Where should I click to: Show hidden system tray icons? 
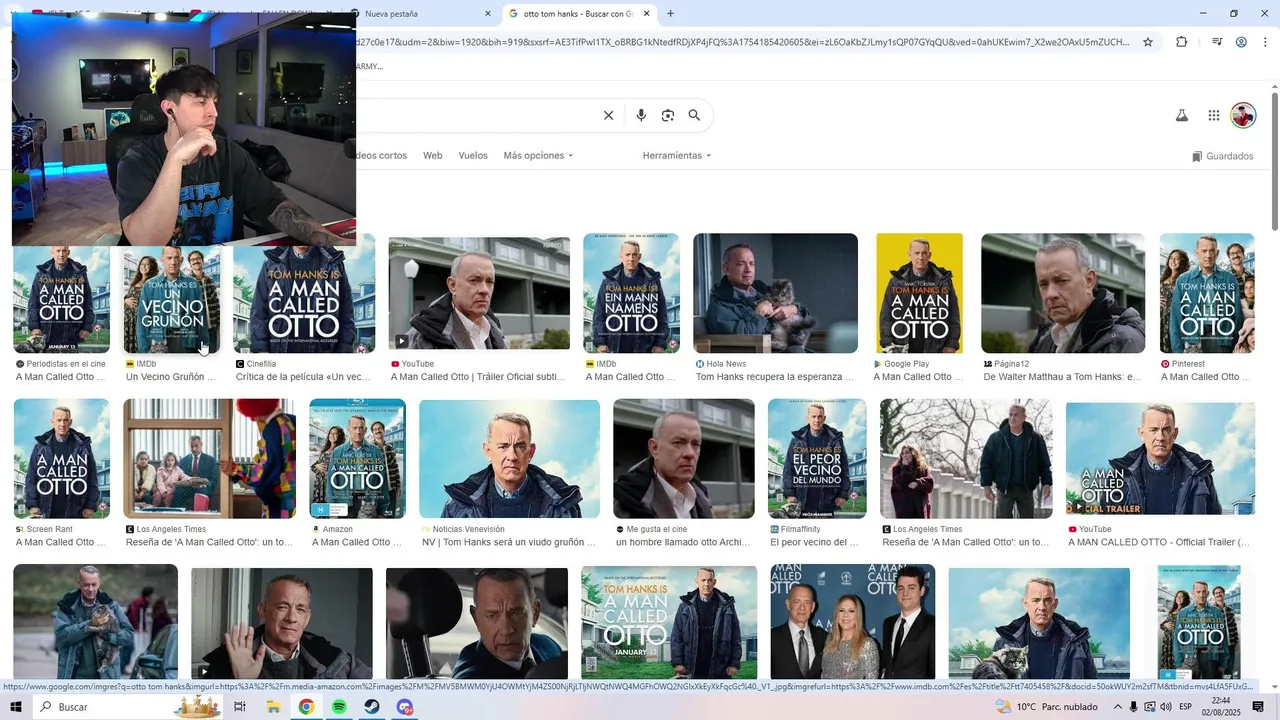click(x=1117, y=707)
